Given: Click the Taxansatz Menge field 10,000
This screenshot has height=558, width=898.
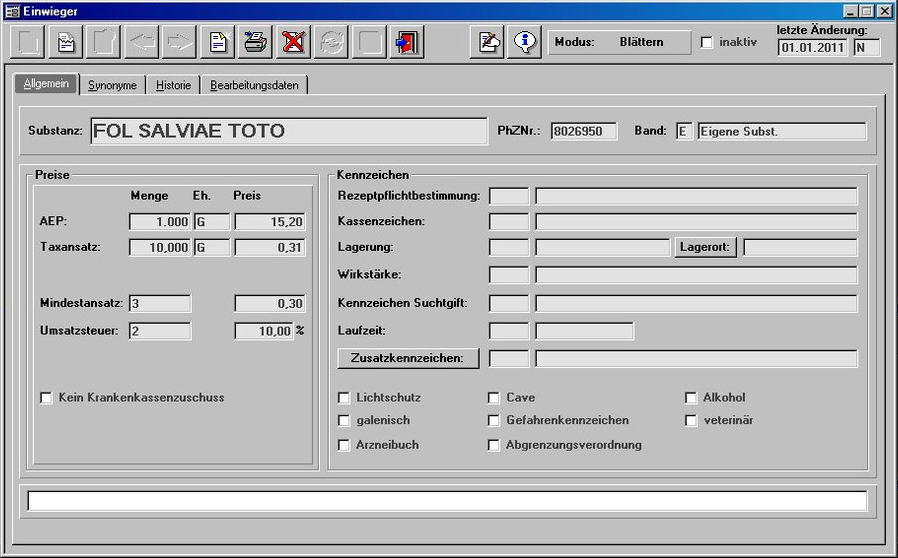Looking at the screenshot, I should [160, 247].
